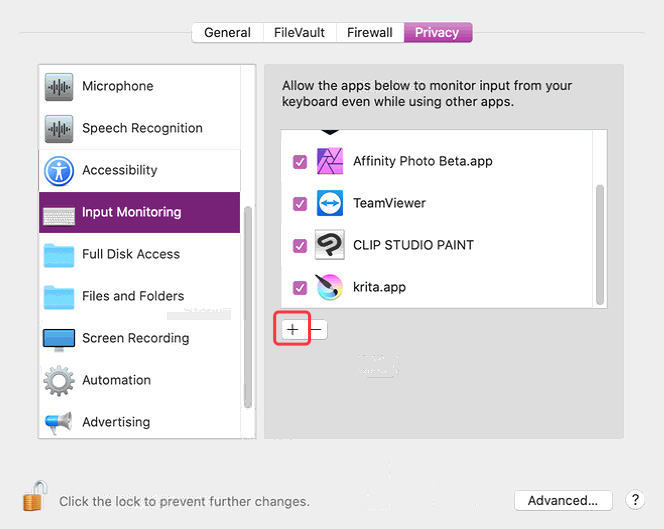Select Files and Folders in the list

140,296
